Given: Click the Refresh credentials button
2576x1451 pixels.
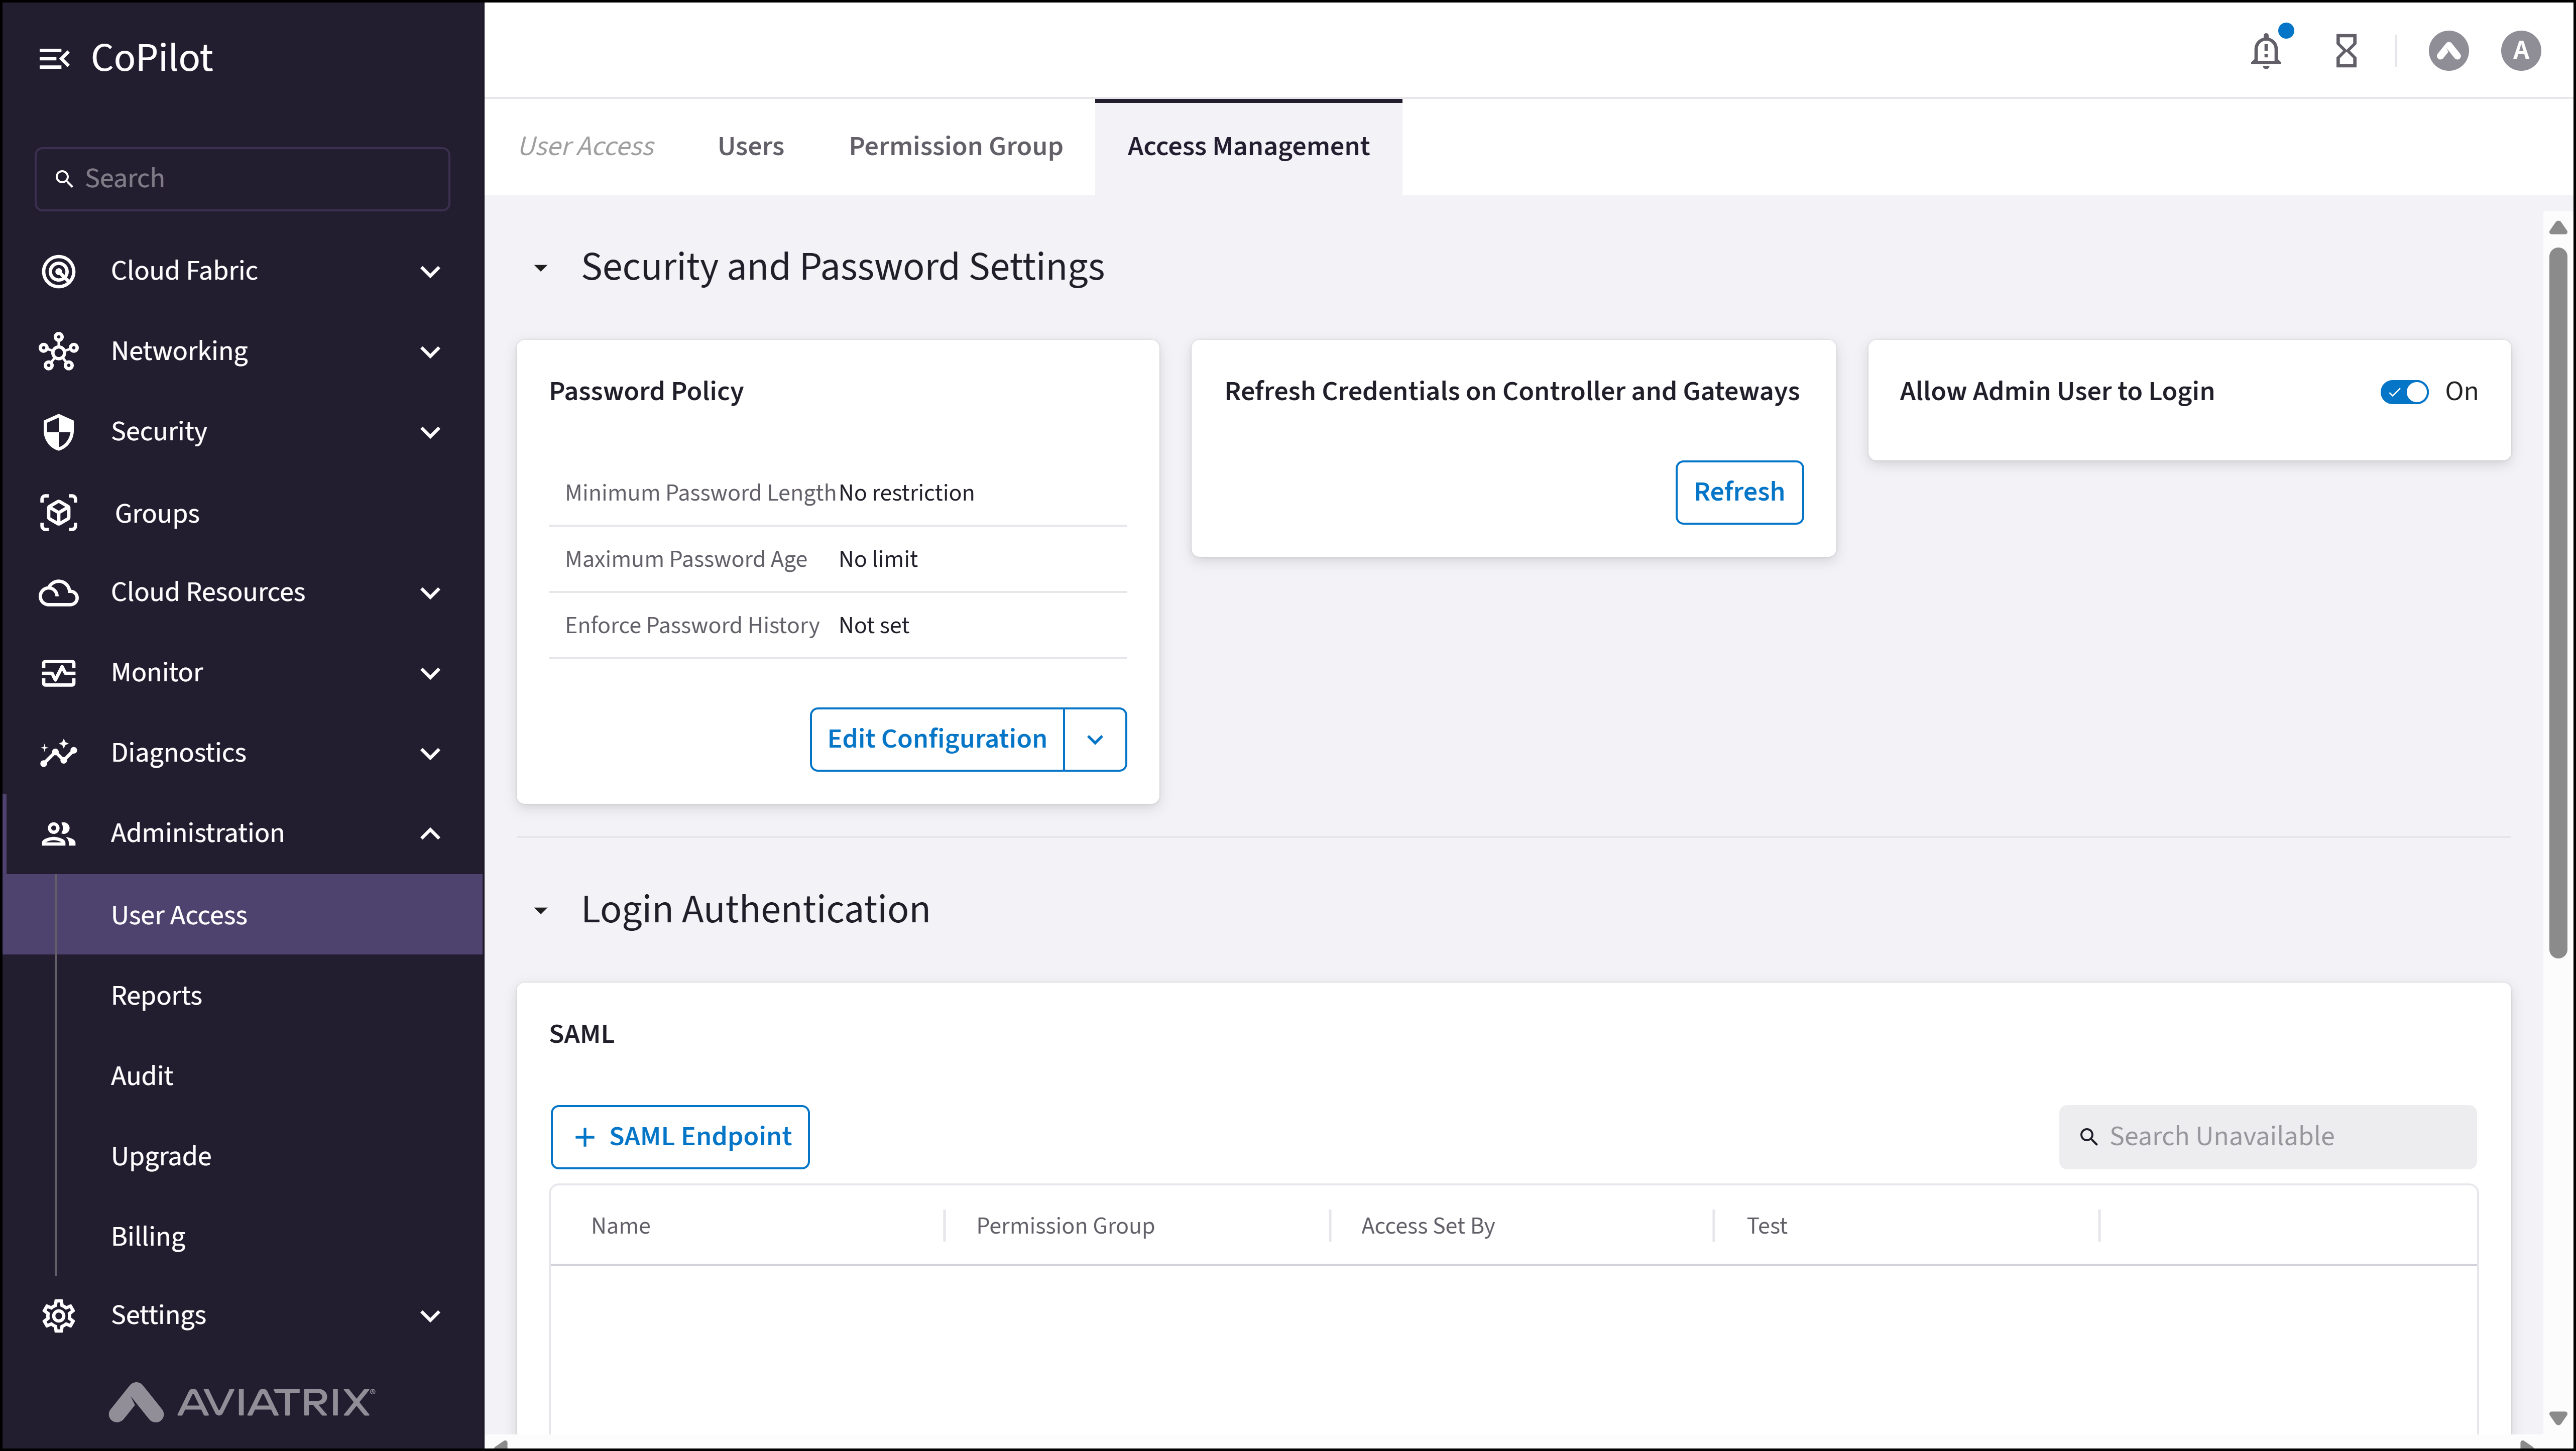Looking at the screenshot, I should 1739,492.
